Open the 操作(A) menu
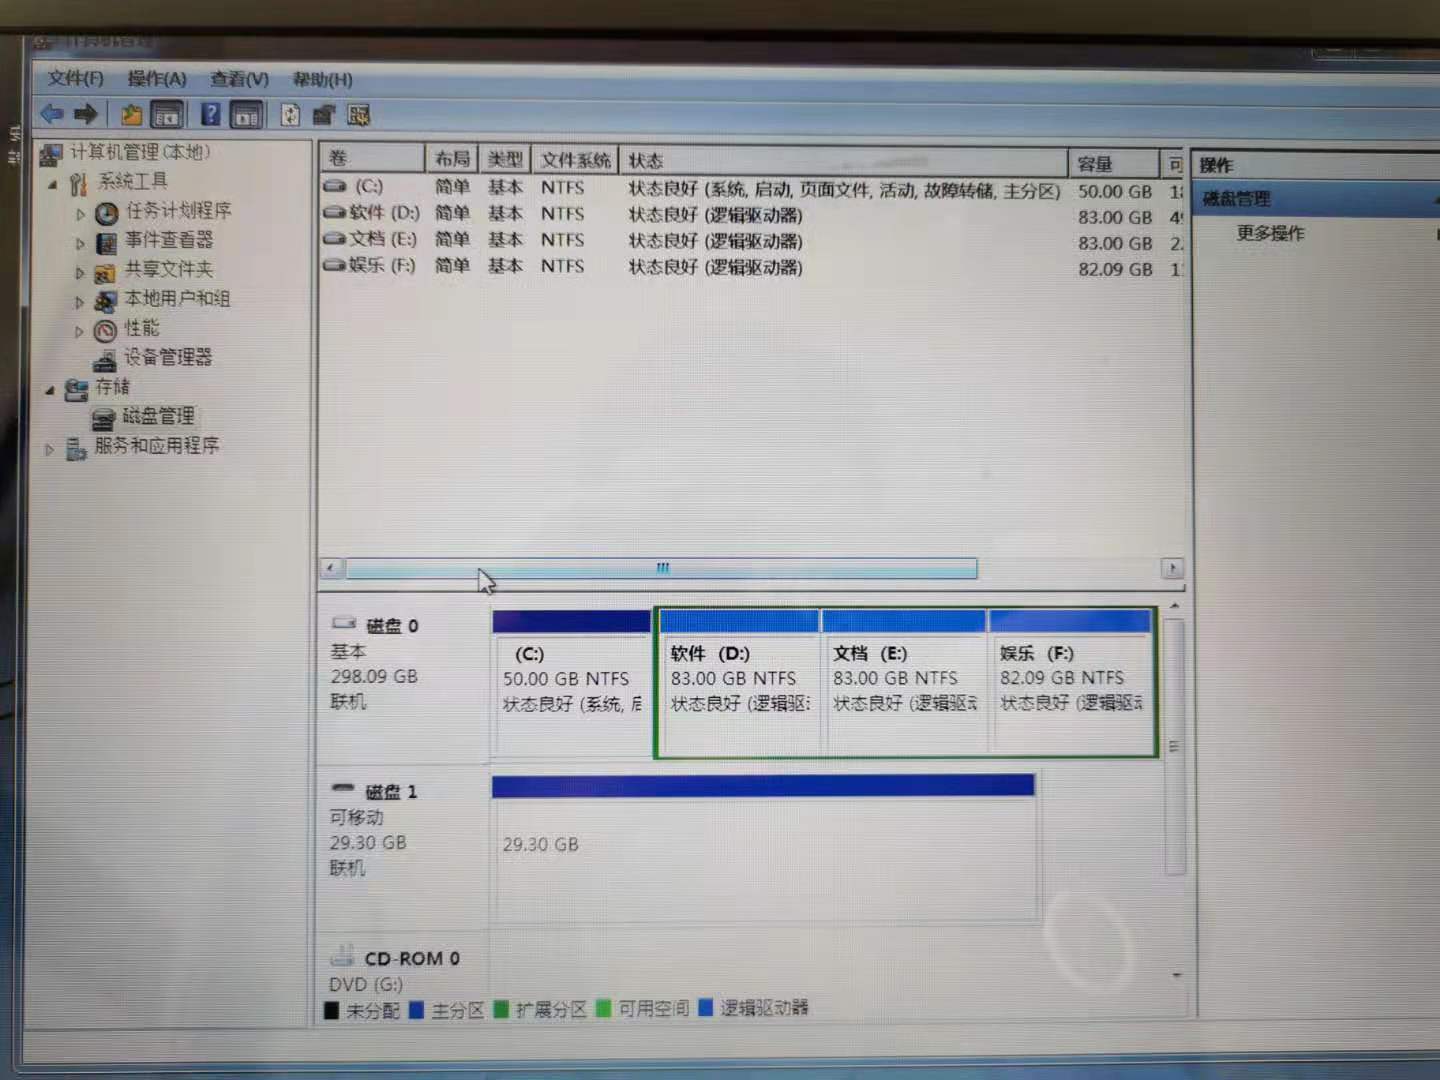The height and width of the screenshot is (1080, 1440). 157,79
